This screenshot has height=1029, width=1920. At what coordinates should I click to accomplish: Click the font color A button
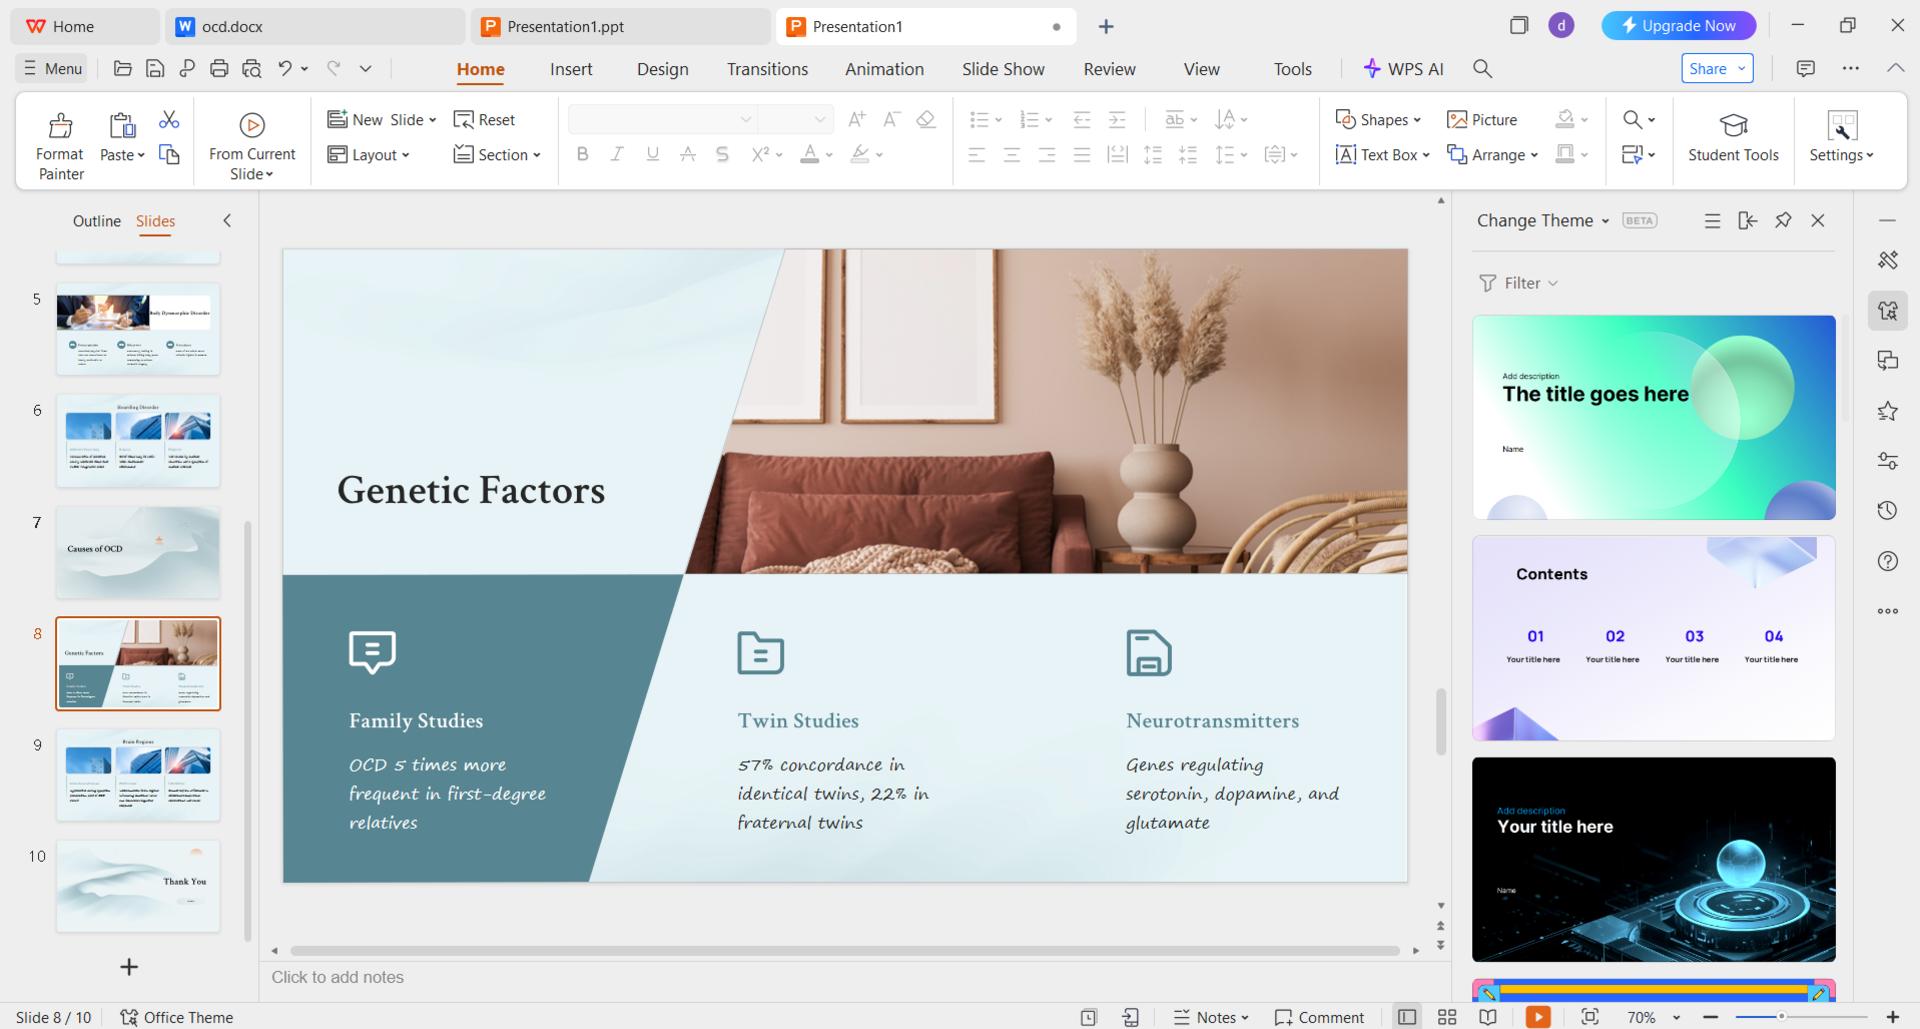tap(810, 154)
